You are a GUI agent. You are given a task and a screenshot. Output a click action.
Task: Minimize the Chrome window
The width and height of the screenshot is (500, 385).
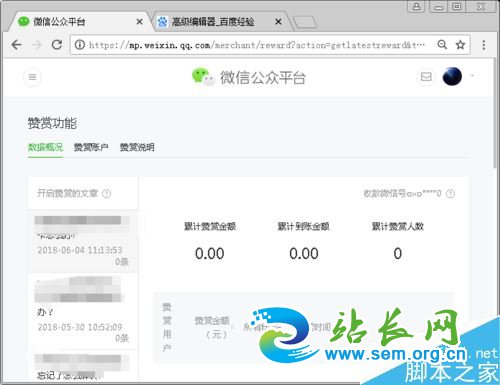click(439, 7)
